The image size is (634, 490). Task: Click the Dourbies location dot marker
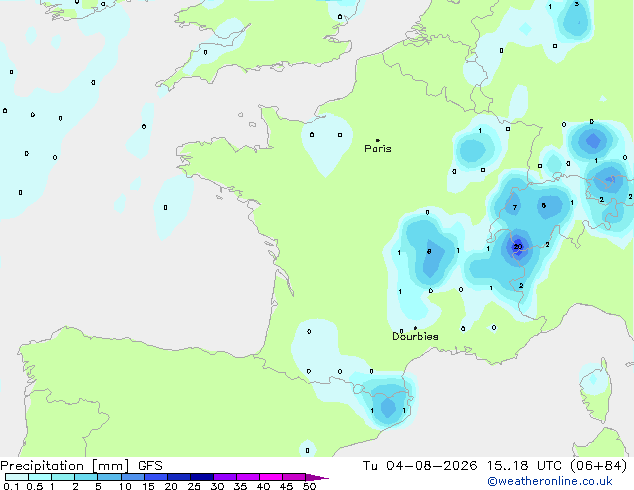[x=415, y=328]
